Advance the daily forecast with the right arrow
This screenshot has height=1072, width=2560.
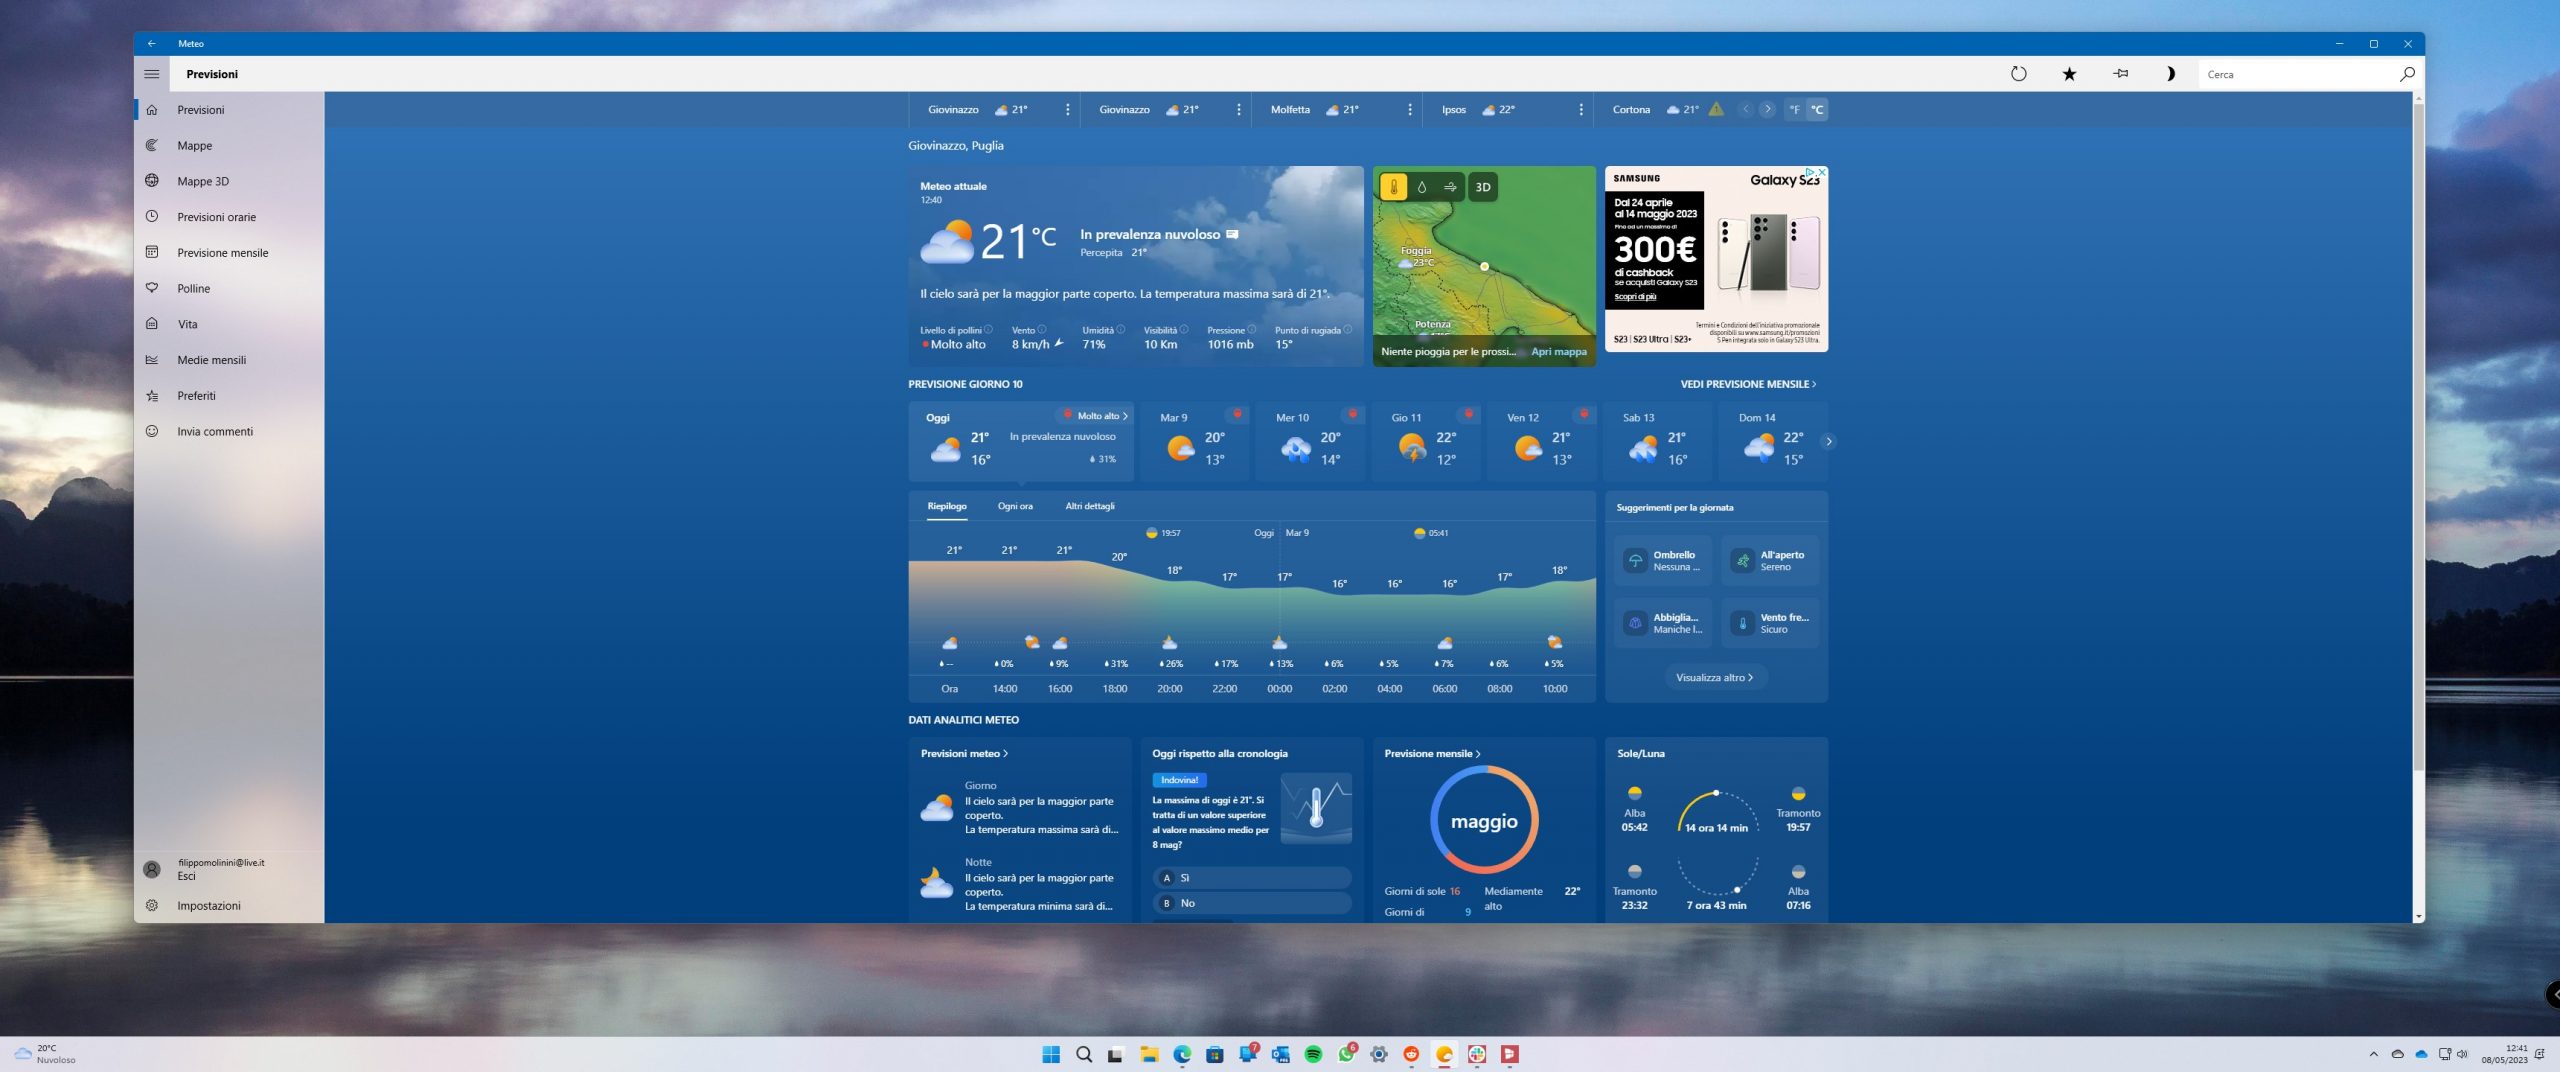(x=1829, y=442)
